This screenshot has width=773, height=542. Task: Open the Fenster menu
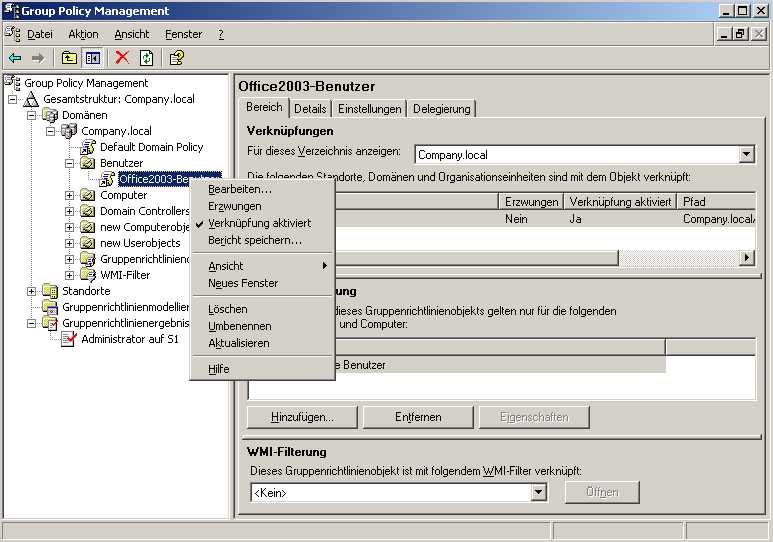point(183,34)
